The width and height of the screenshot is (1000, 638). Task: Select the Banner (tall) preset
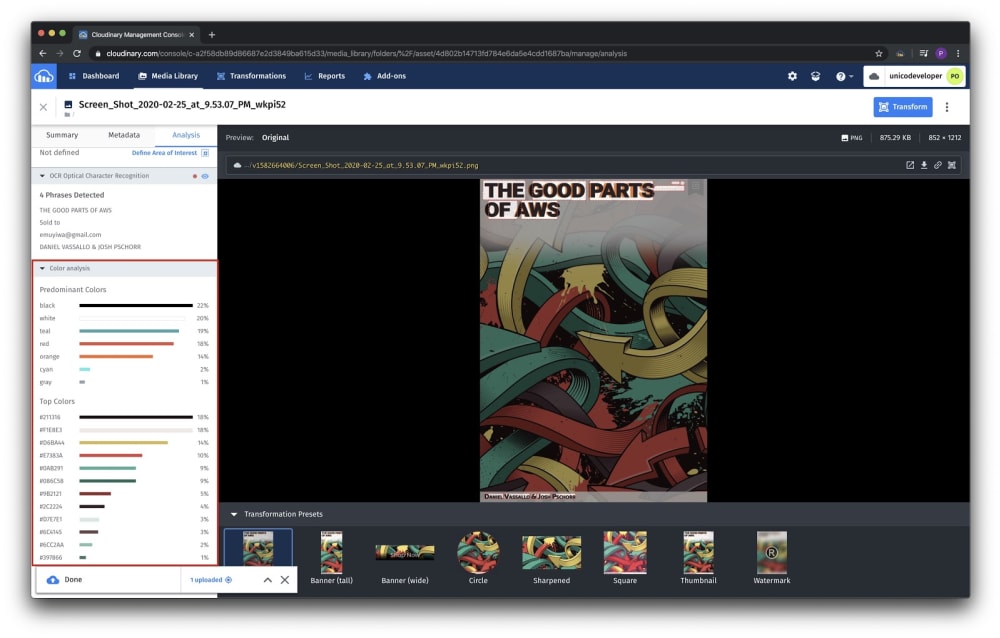click(x=332, y=558)
